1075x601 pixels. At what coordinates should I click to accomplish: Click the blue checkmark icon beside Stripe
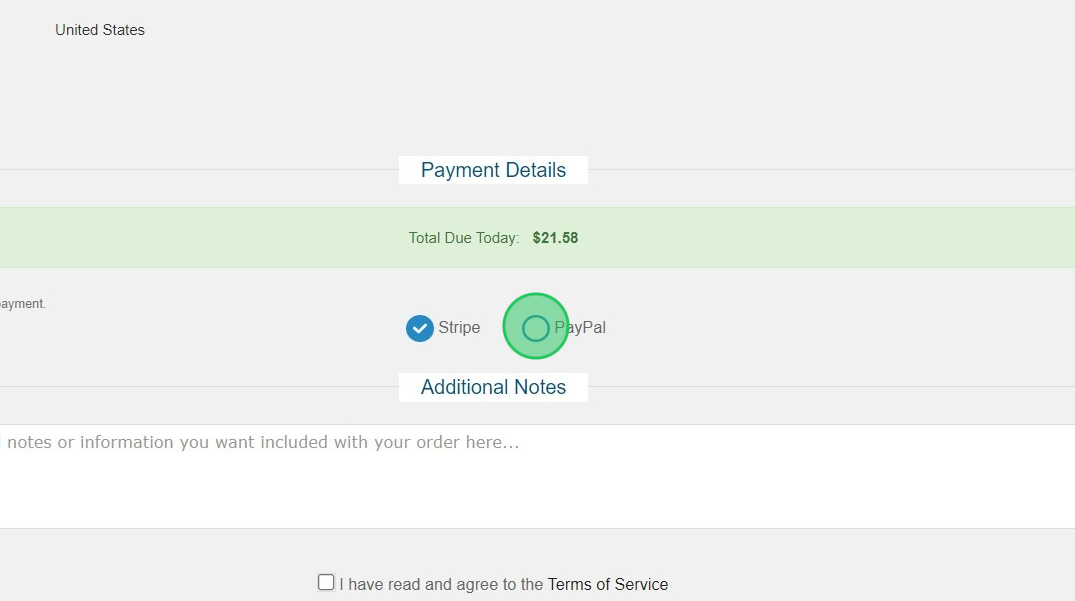pyautogui.click(x=420, y=328)
